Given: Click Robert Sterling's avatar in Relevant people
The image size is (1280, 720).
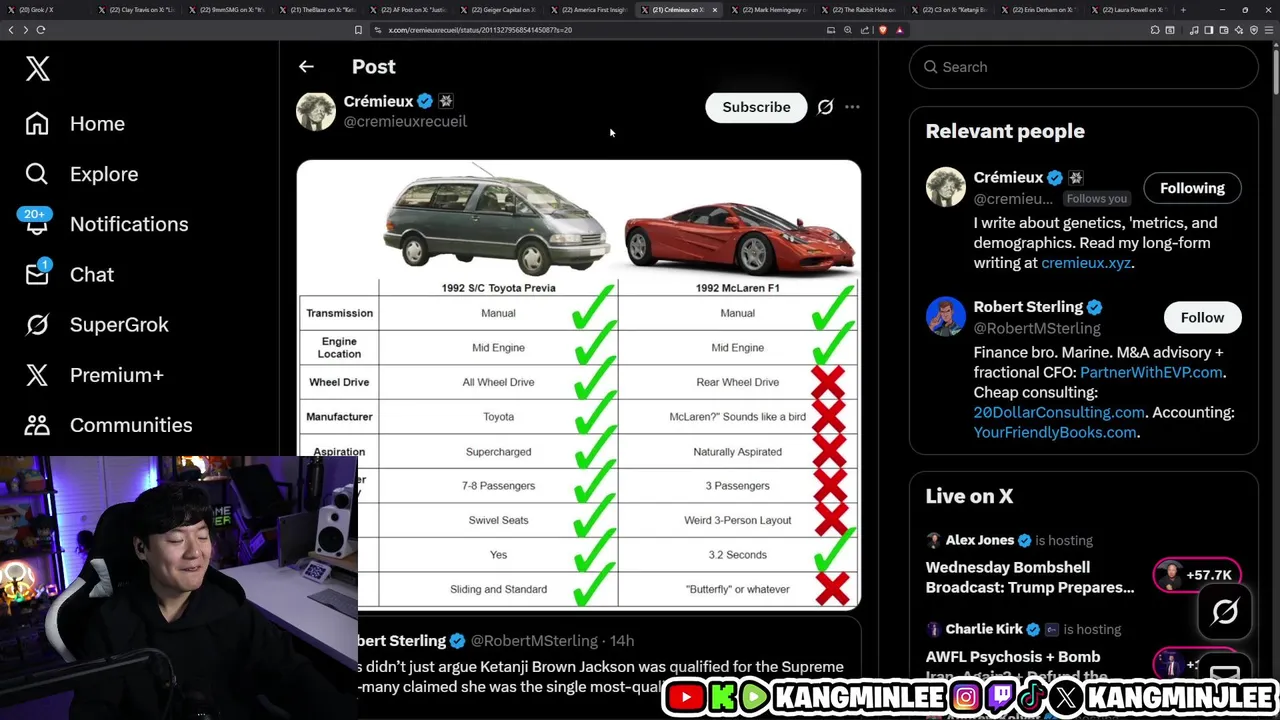Looking at the screenshot, I should pyautogui.click(x=945, y=317).
